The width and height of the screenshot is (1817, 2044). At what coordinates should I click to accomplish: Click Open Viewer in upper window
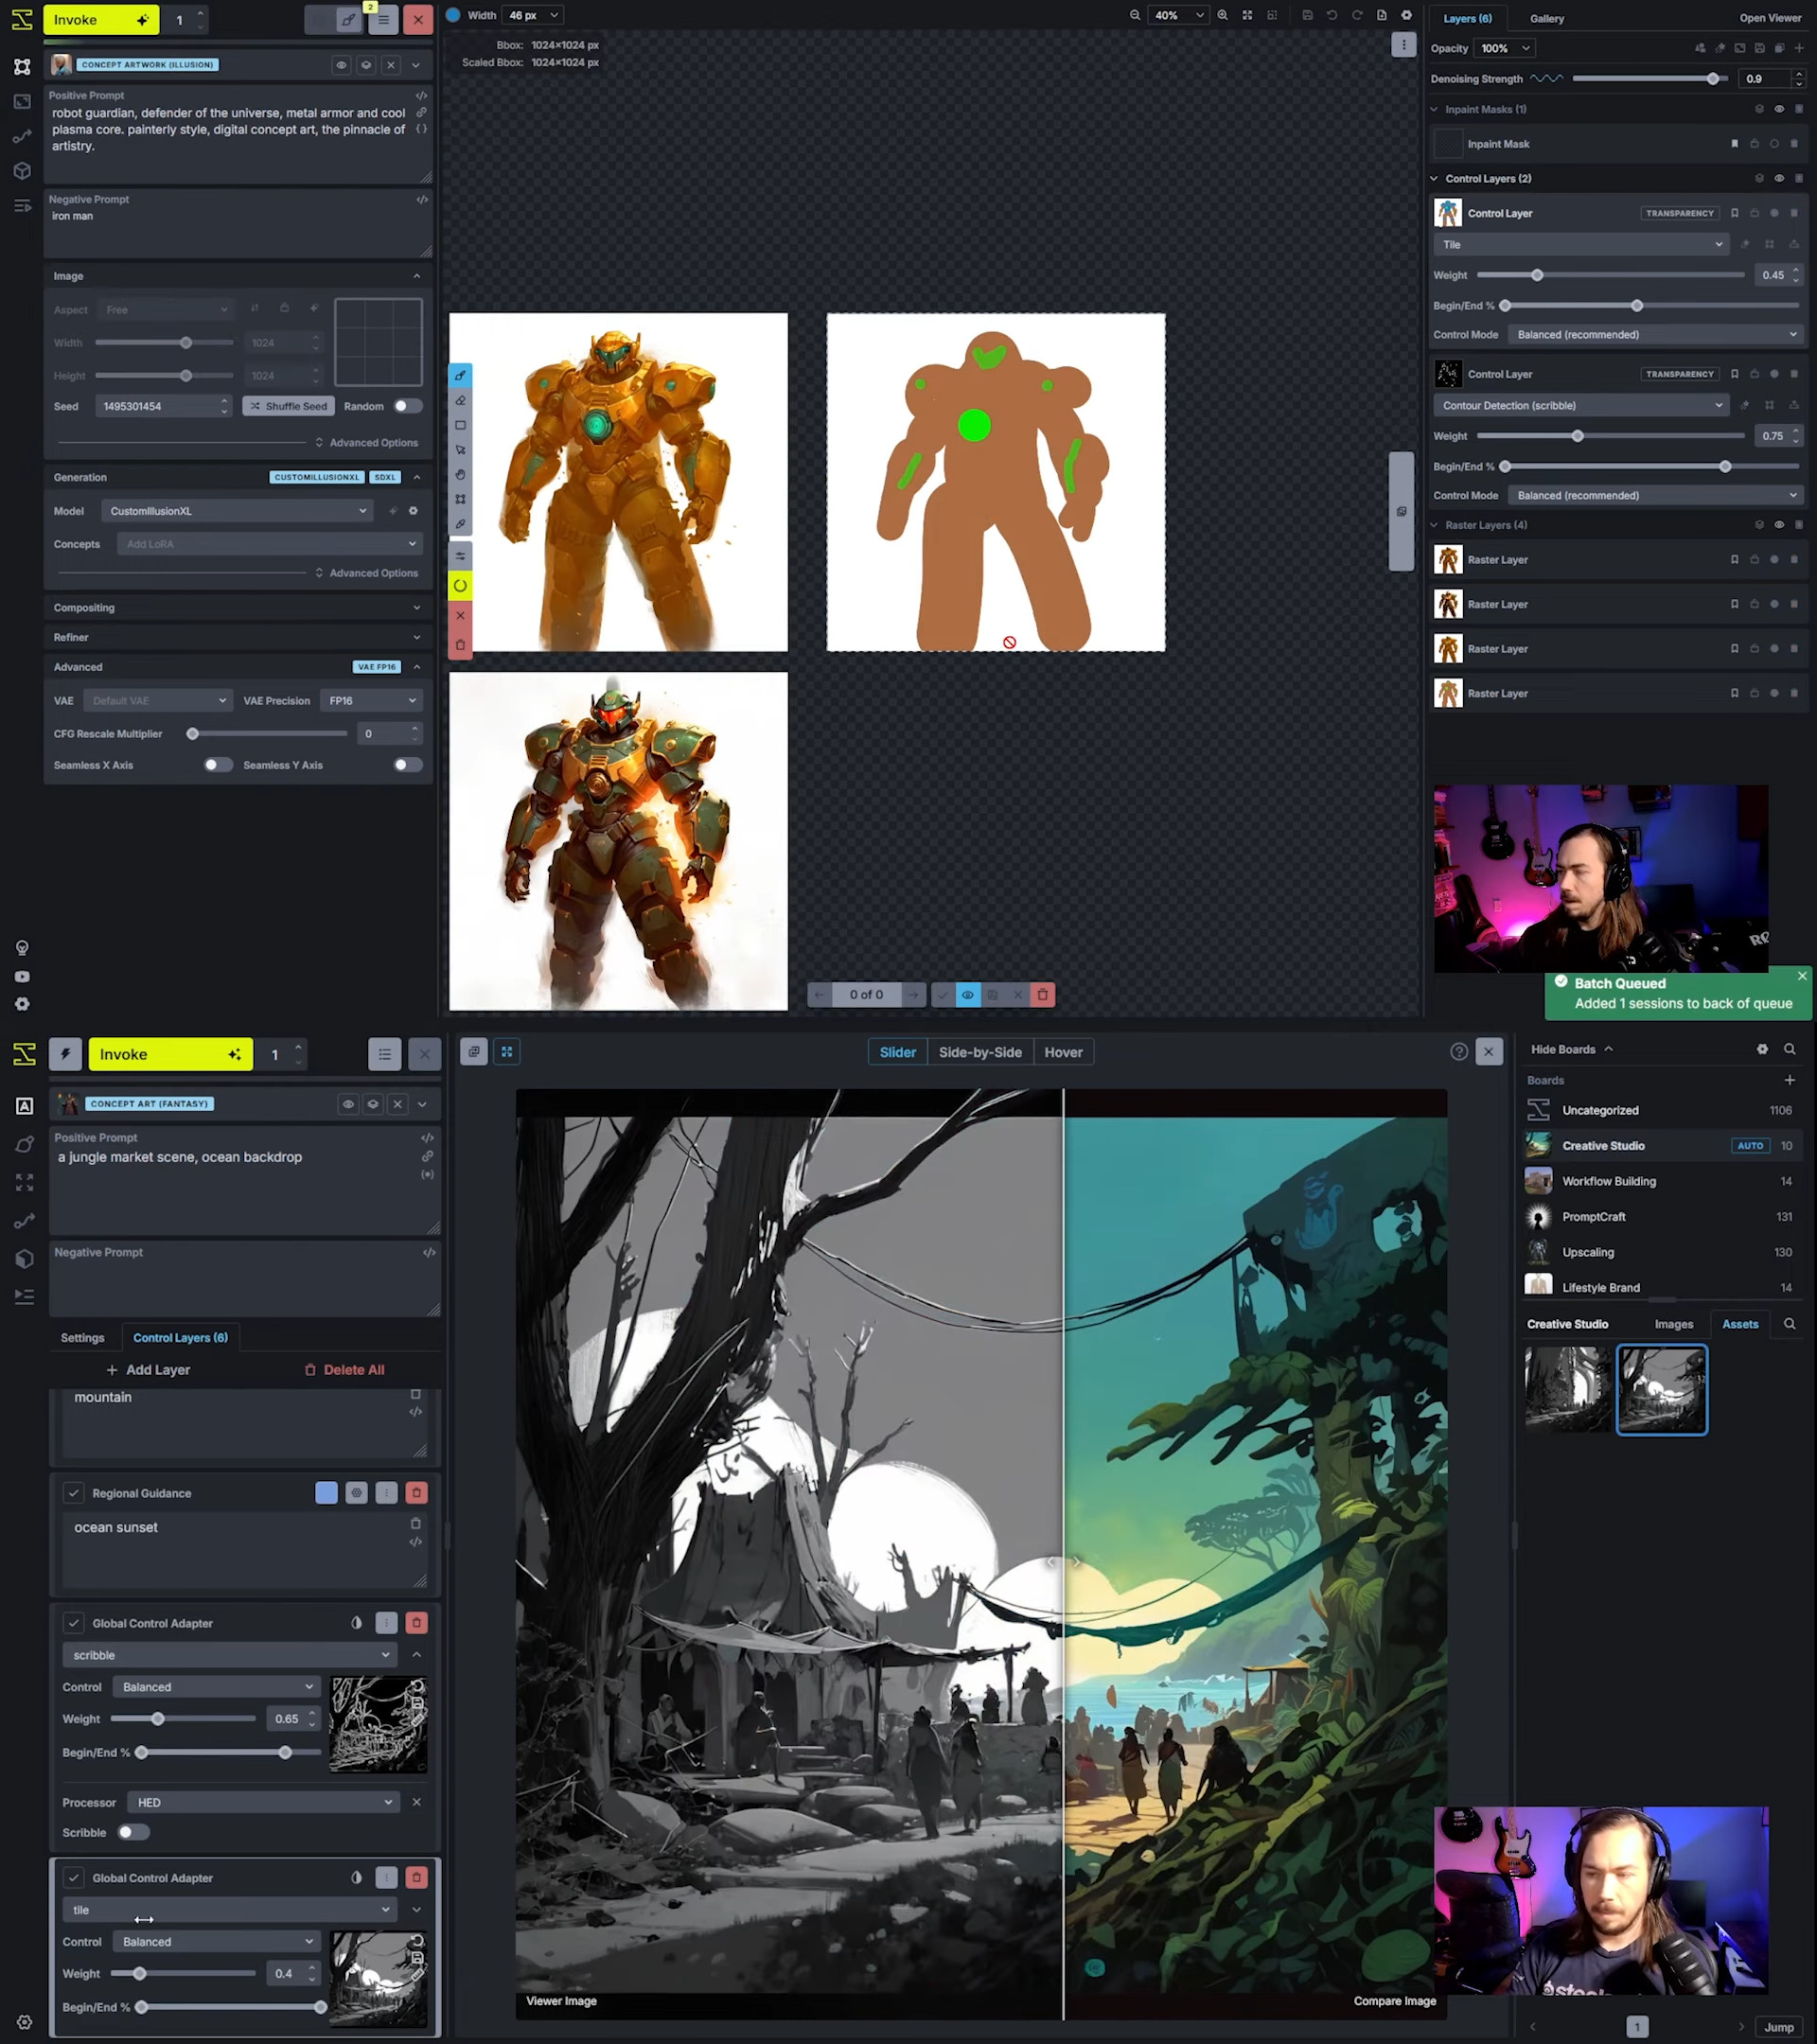(x=1770, y=18)
